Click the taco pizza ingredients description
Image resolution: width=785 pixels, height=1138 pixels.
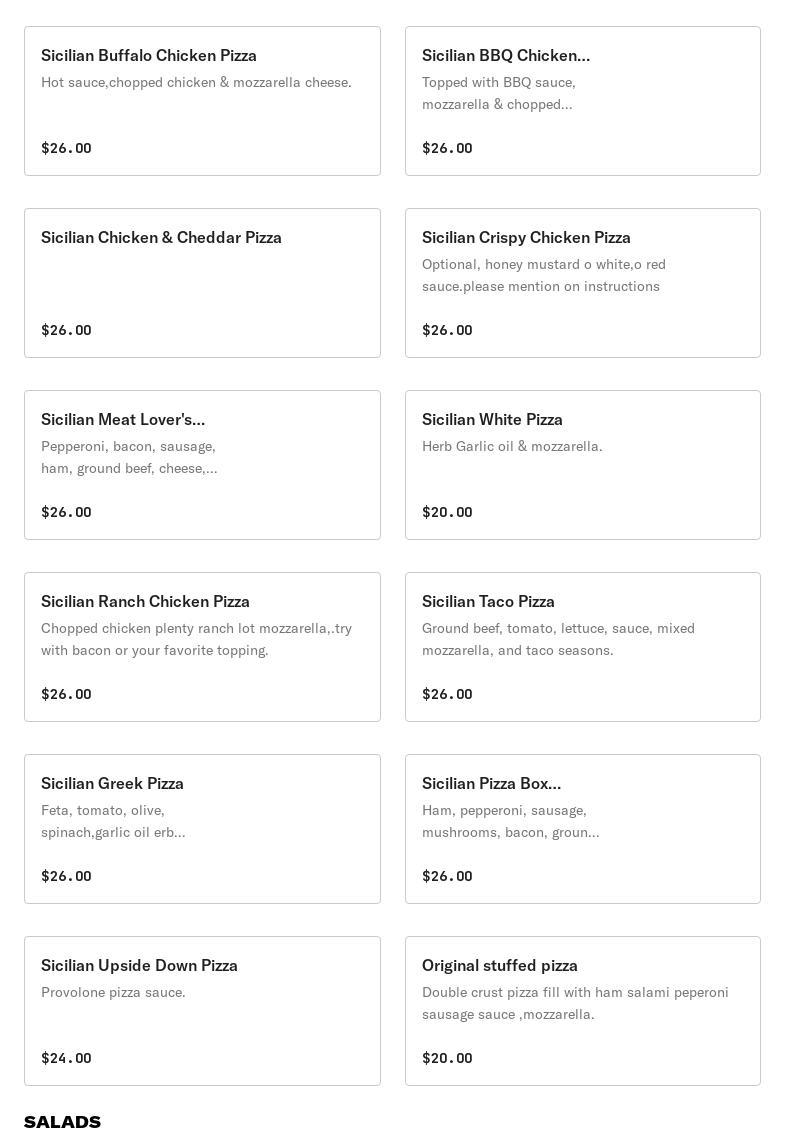[559, 639]
